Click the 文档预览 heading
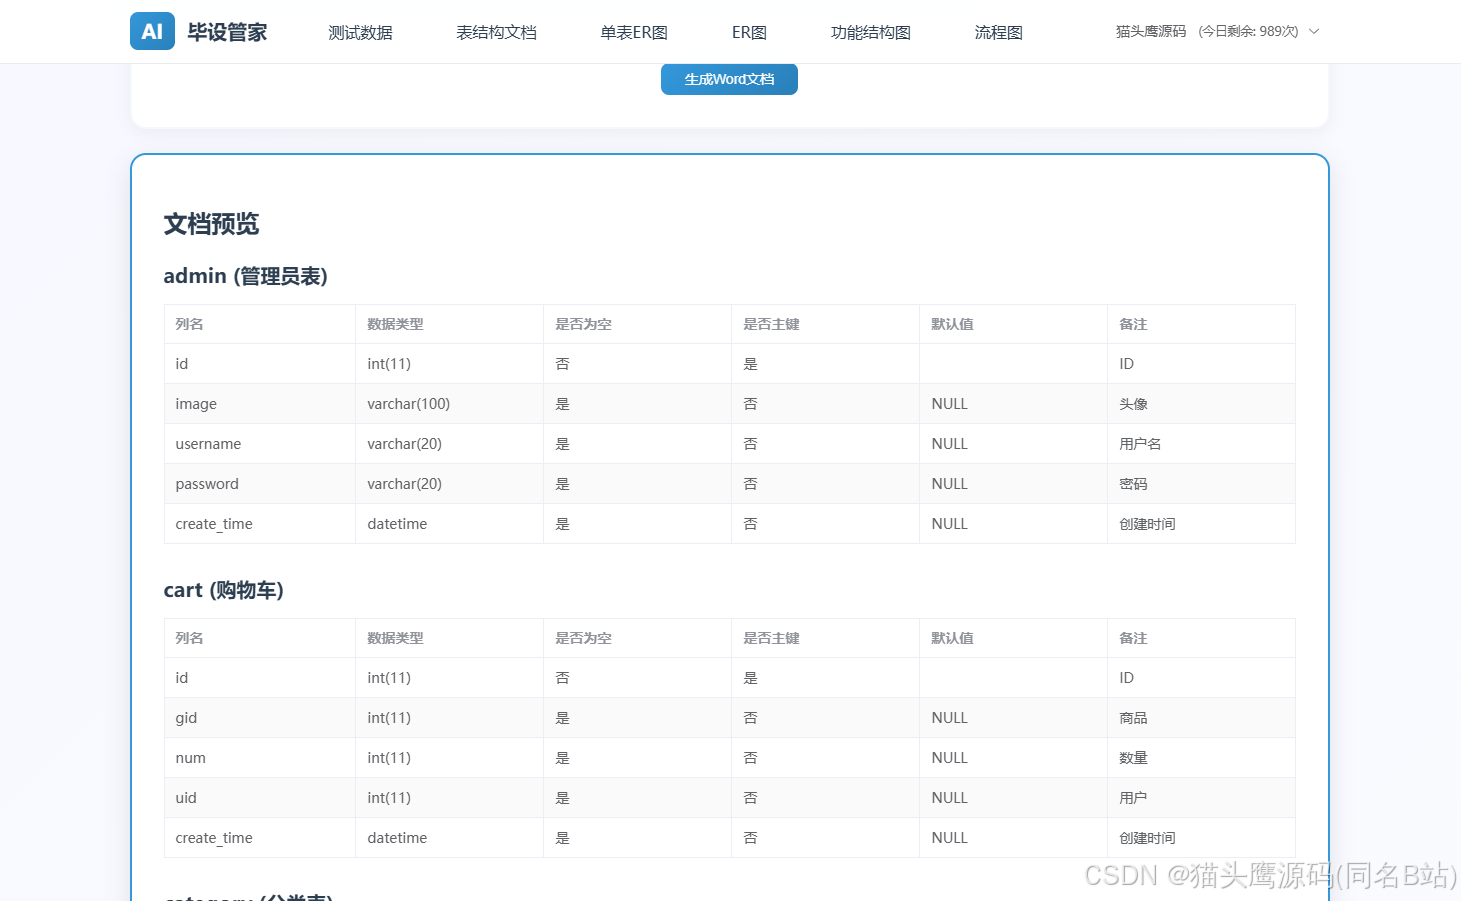The image size is (1461, 901). [x=211, y=224]
